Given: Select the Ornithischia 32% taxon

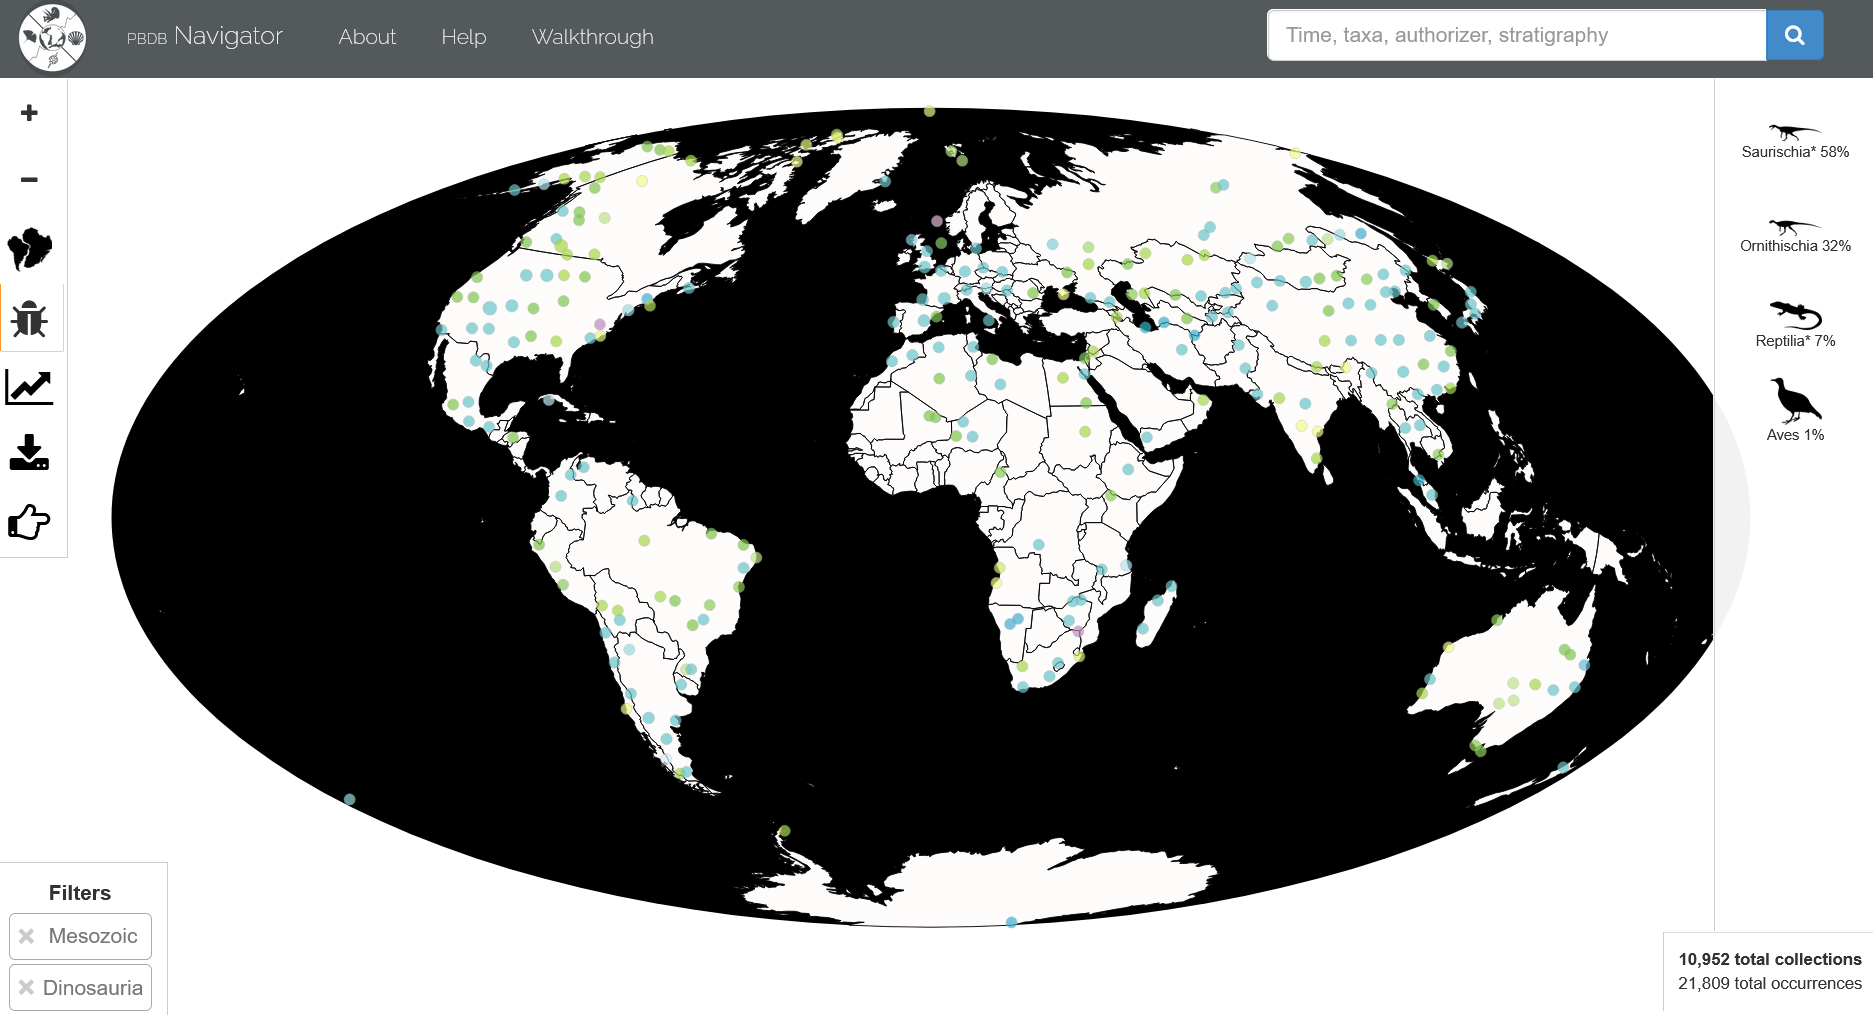Looking at the screenshot, I should [x=1794, y=236].
